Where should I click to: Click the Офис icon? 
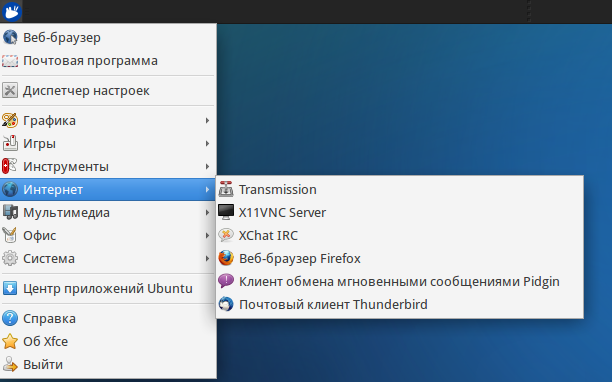(10, 236)
